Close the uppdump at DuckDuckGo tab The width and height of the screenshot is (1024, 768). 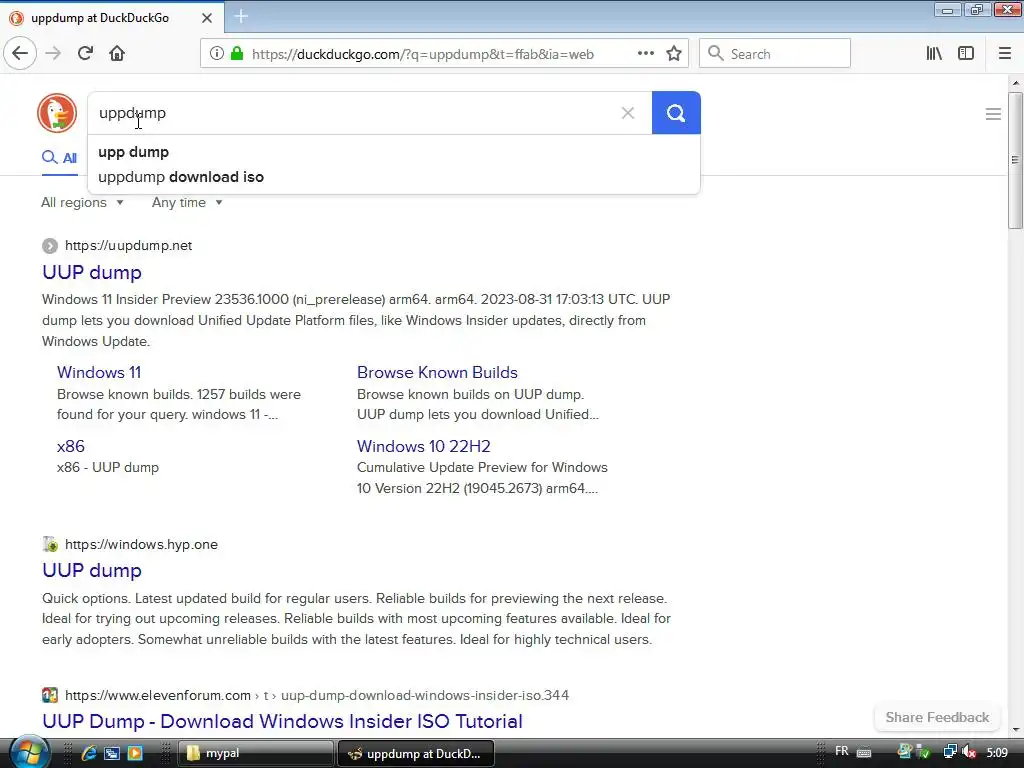(207, 18)
